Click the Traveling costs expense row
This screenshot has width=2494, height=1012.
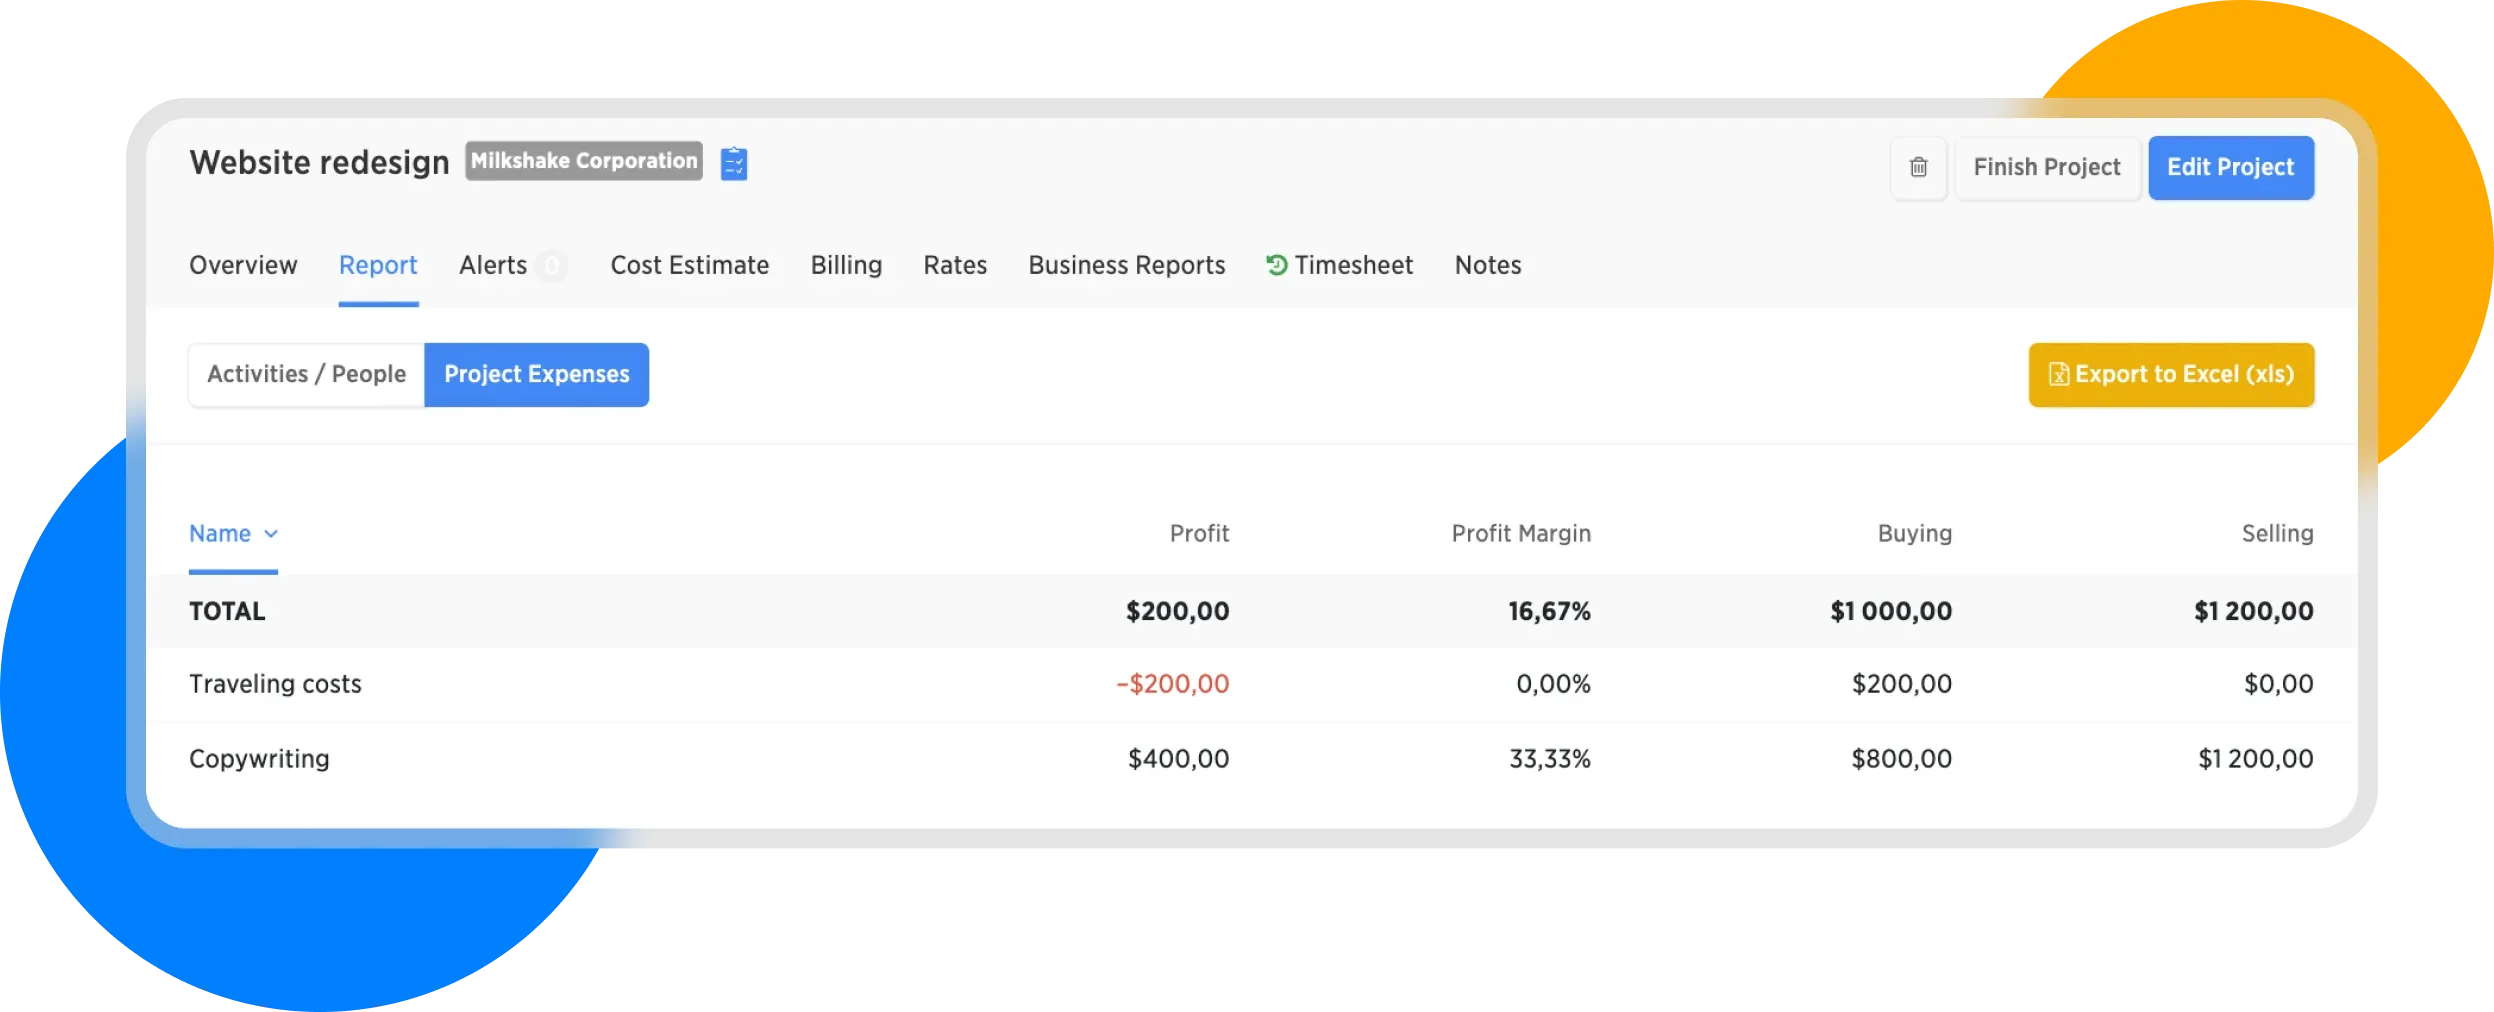275,684
